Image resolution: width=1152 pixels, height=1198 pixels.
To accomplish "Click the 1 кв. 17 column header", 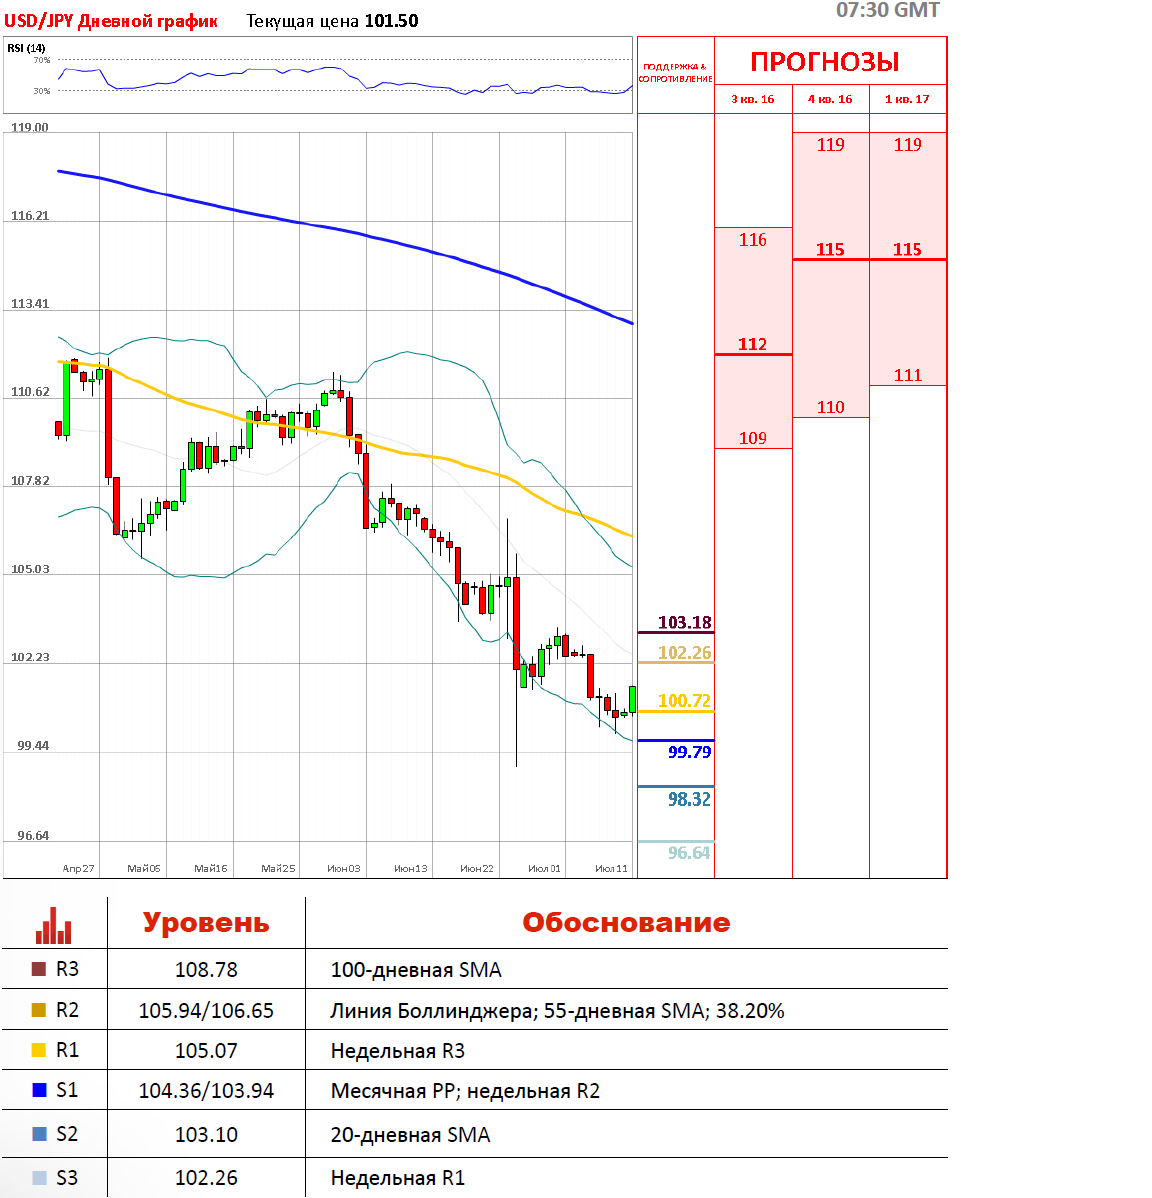I will pos(908,99).
